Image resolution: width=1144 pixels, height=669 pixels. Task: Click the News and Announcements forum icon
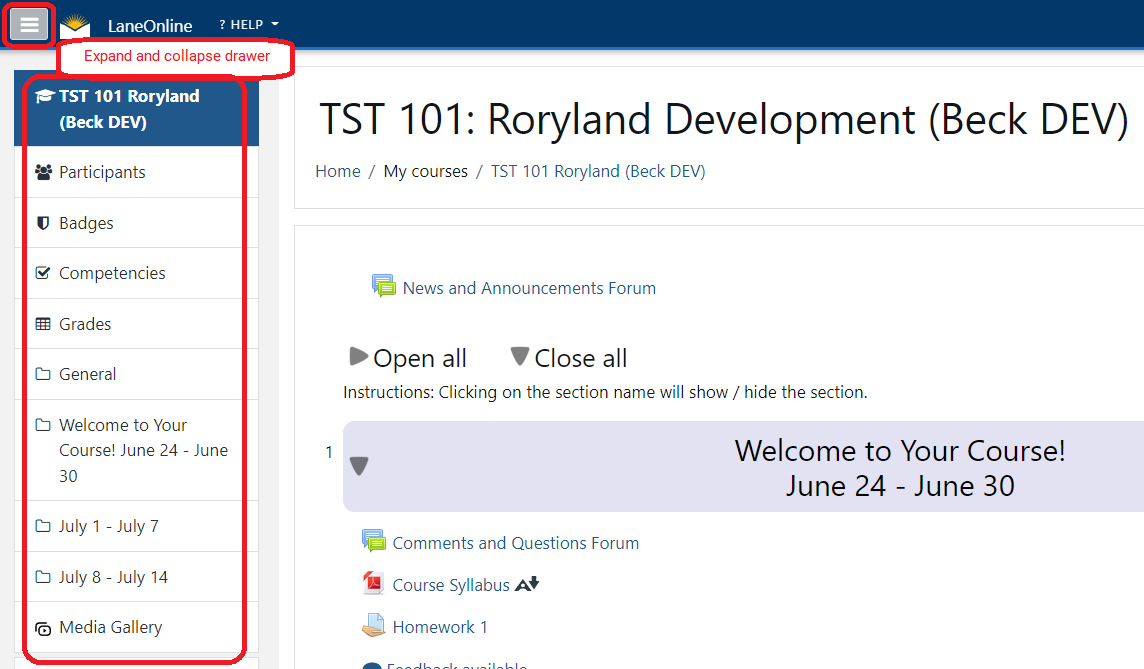click(x=384, y=287)
